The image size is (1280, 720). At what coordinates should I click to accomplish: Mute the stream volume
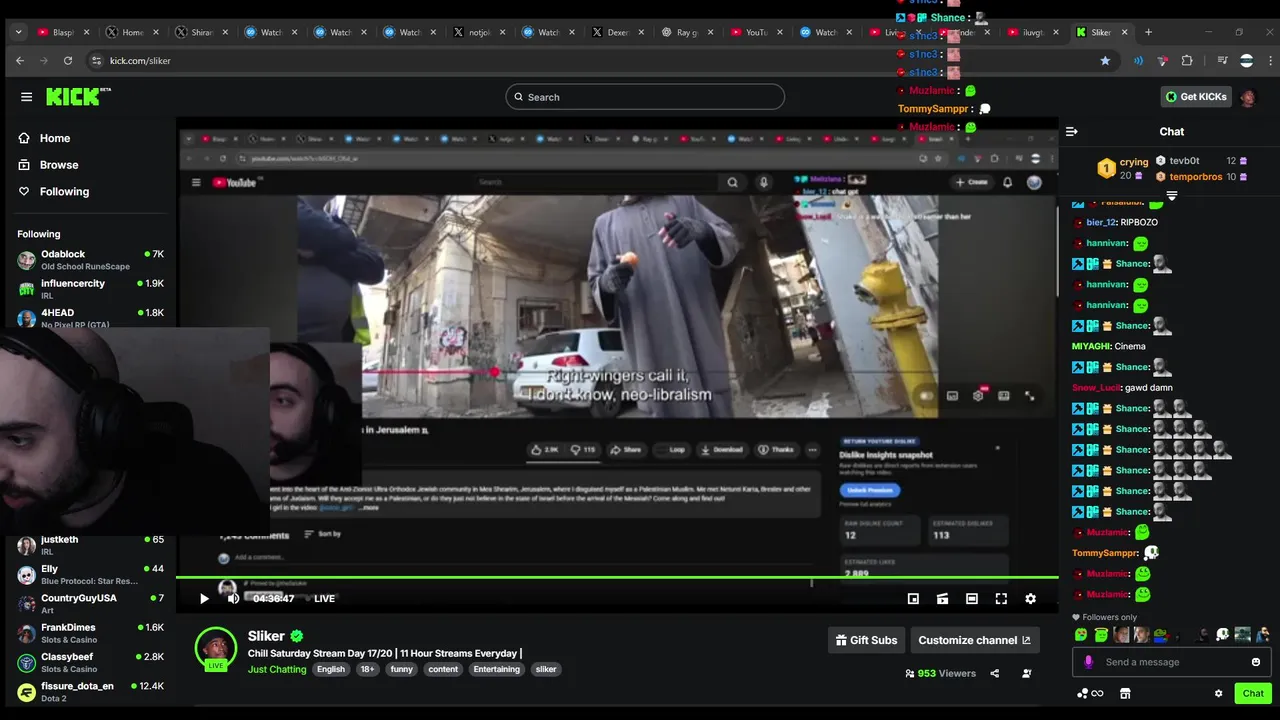pos(233,599)
